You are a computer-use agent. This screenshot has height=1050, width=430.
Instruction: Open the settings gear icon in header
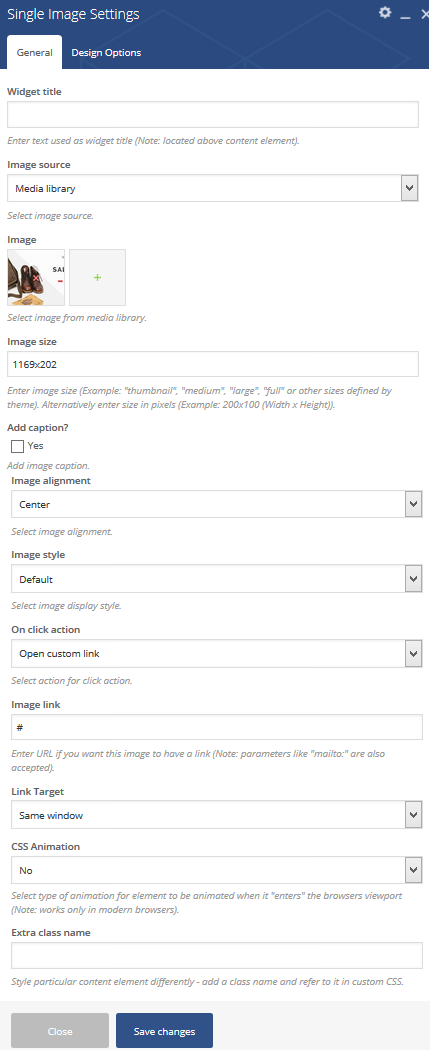(x=384, y=13)
